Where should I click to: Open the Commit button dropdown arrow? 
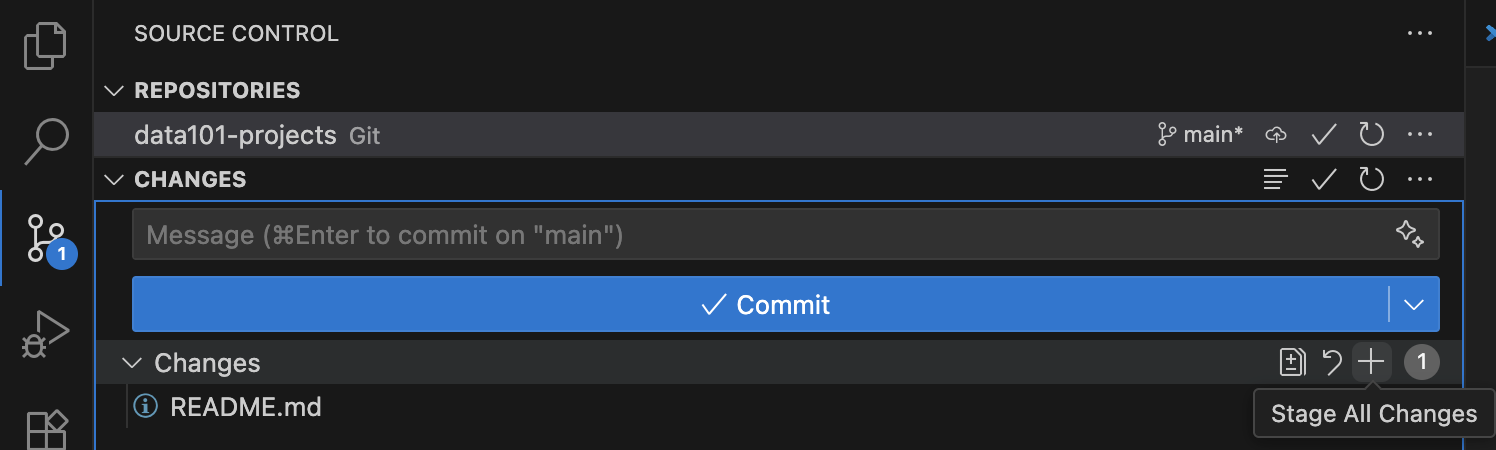1414,304
